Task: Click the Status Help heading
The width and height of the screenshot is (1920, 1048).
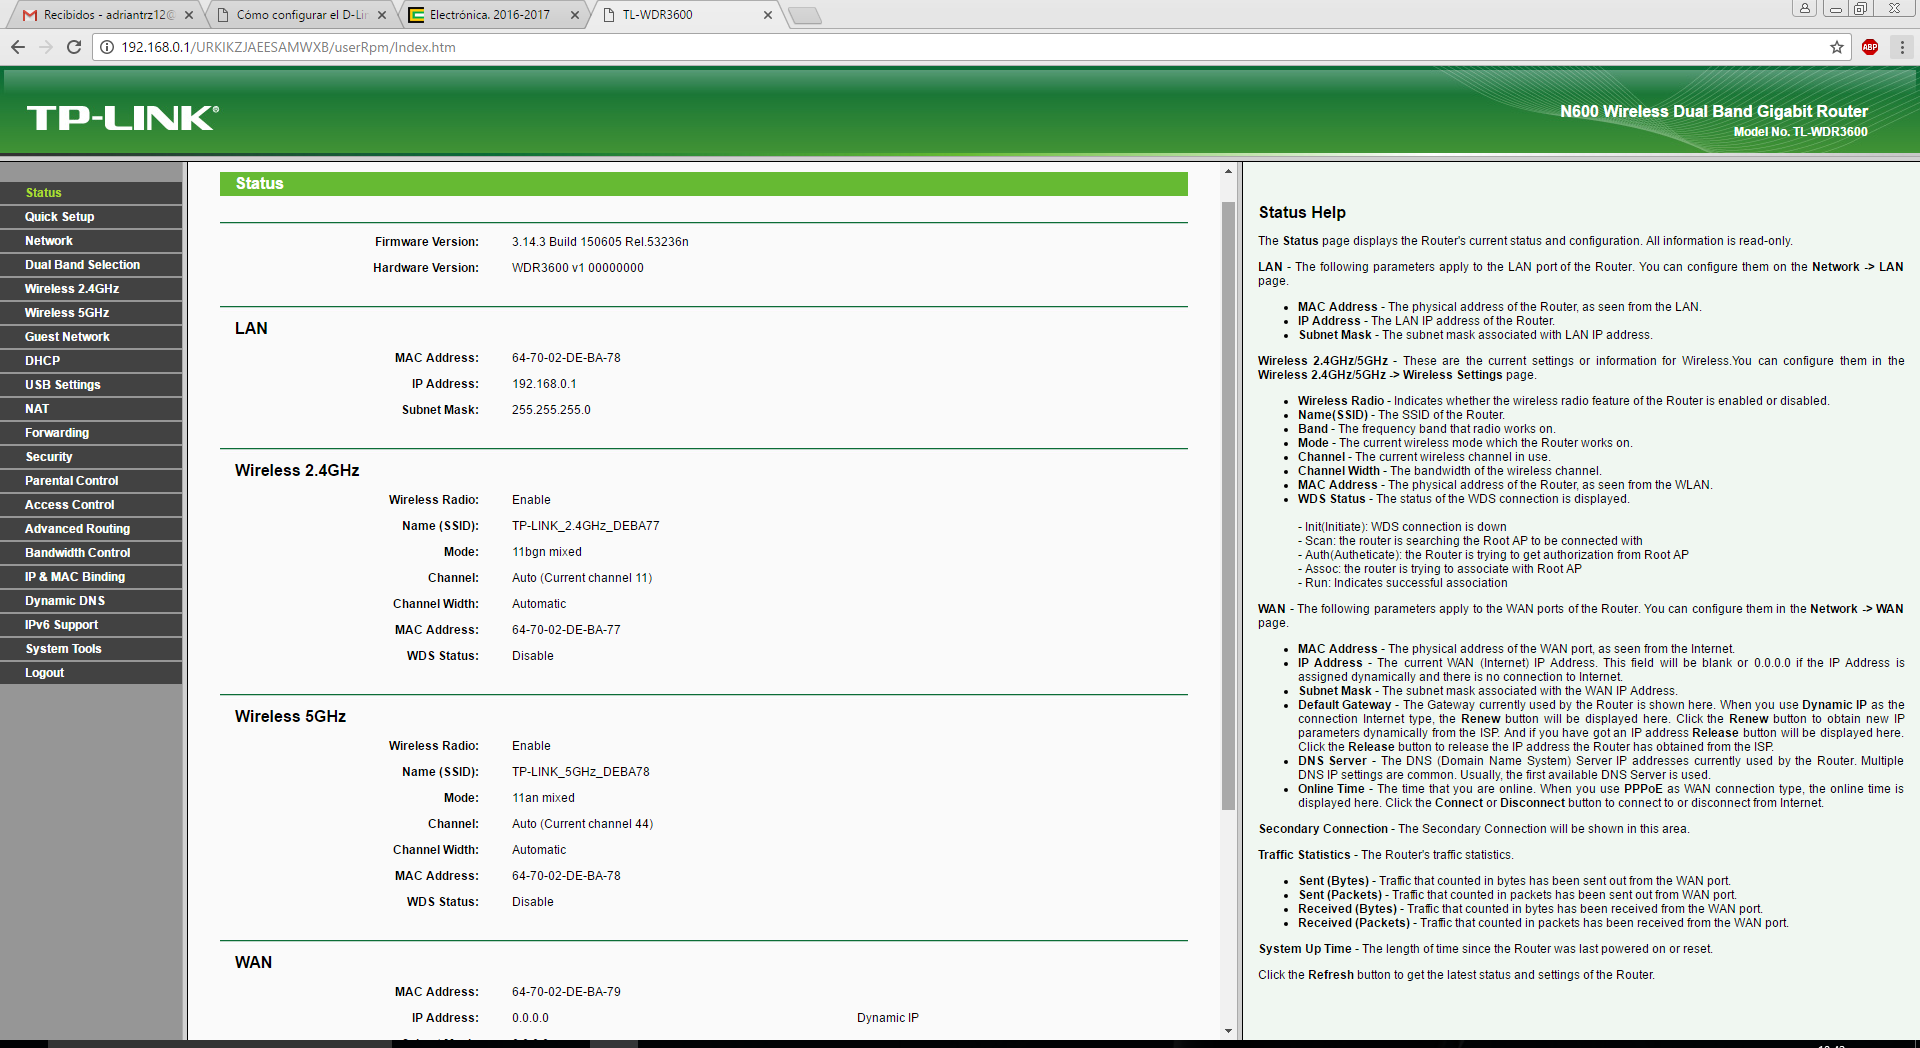Action: 1302,212
